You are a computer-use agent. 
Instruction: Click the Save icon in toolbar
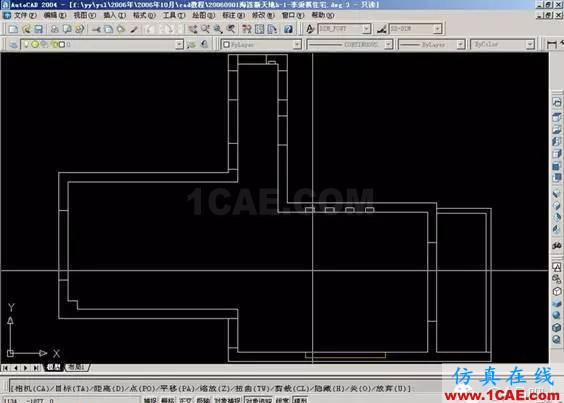[38, 29]
